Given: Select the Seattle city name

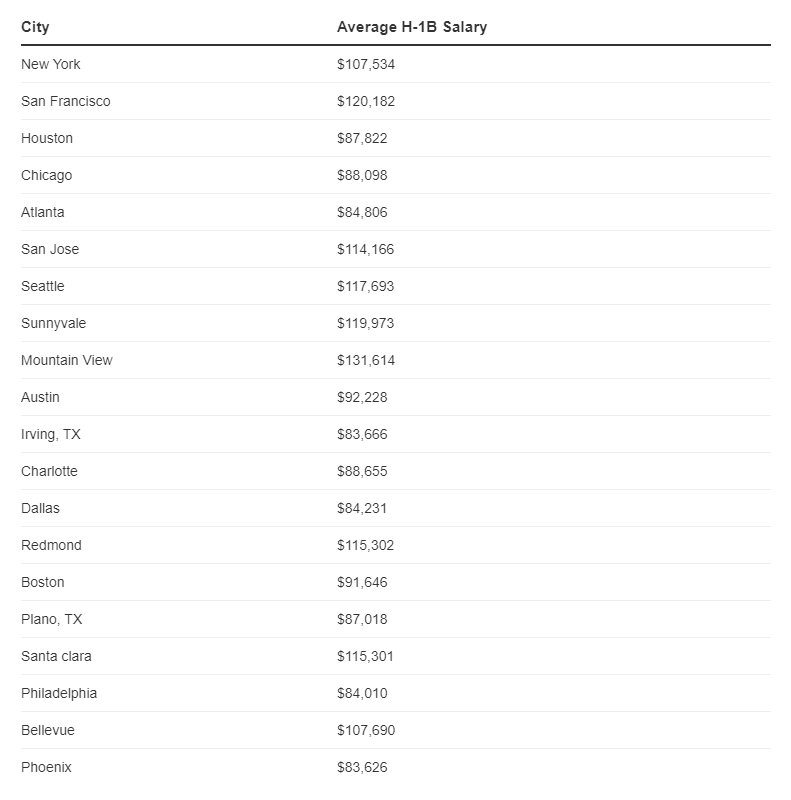Looking at the screenshot, I should coord(43,286).
